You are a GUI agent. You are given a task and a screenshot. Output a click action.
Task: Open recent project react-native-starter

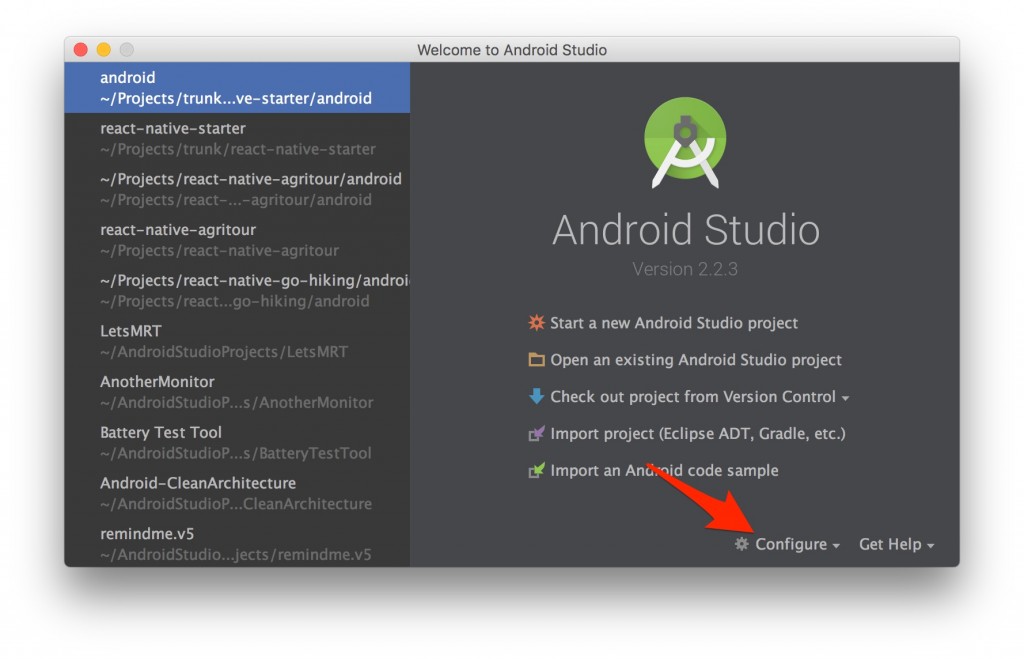pos(237,138)
